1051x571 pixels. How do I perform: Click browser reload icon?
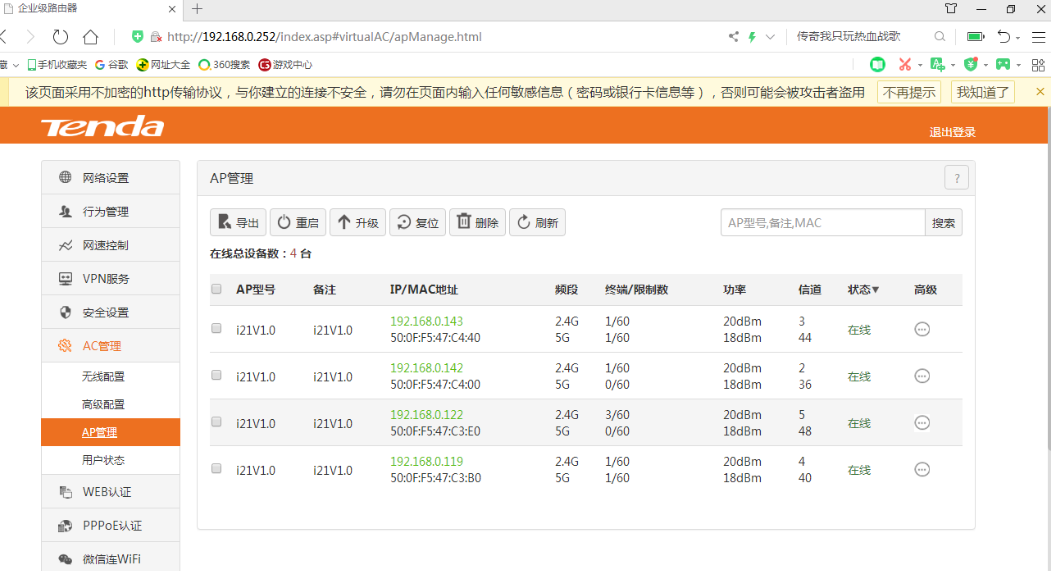click(x=60, y=37)
